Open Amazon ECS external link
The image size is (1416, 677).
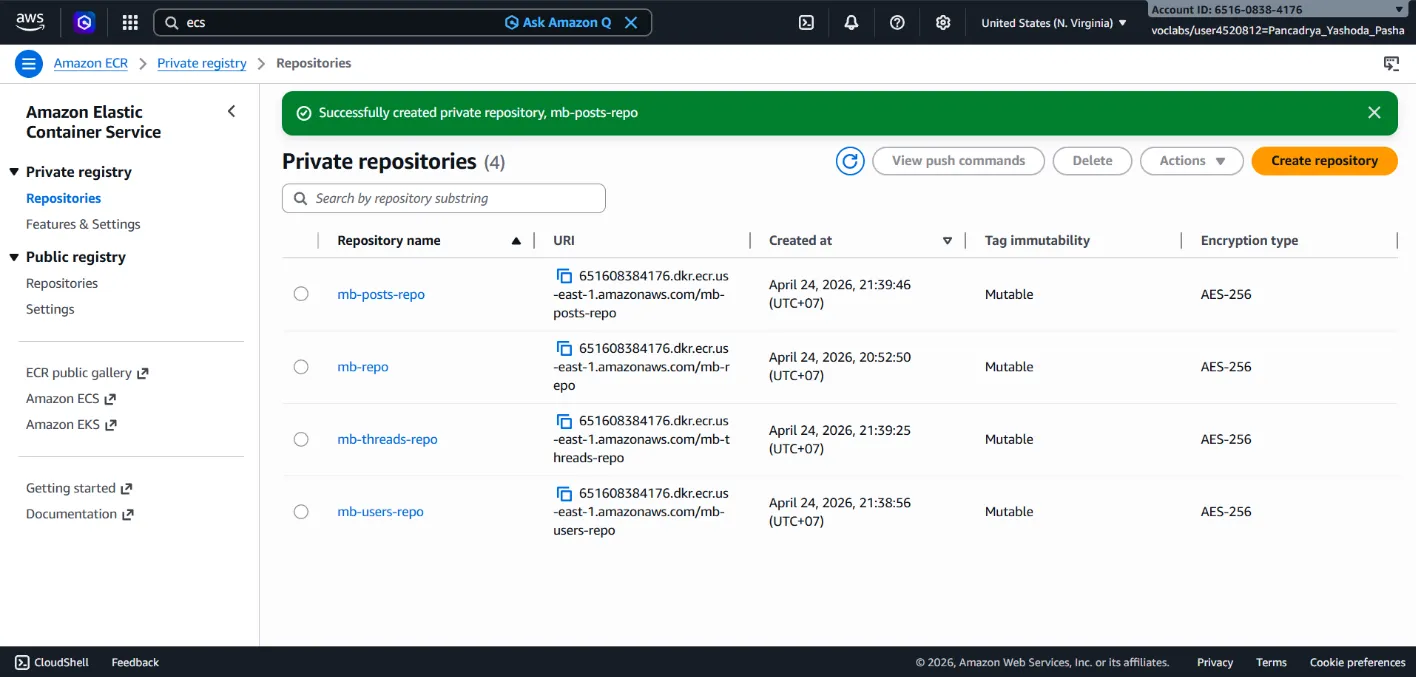pos(71,399)
